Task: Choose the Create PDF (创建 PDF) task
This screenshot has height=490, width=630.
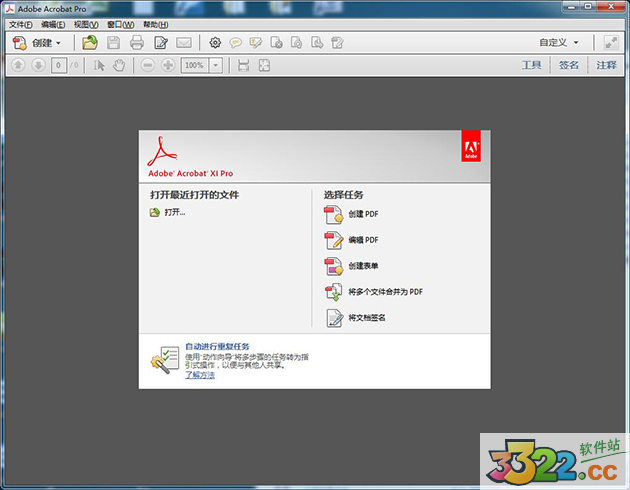Action: [352, 214]
